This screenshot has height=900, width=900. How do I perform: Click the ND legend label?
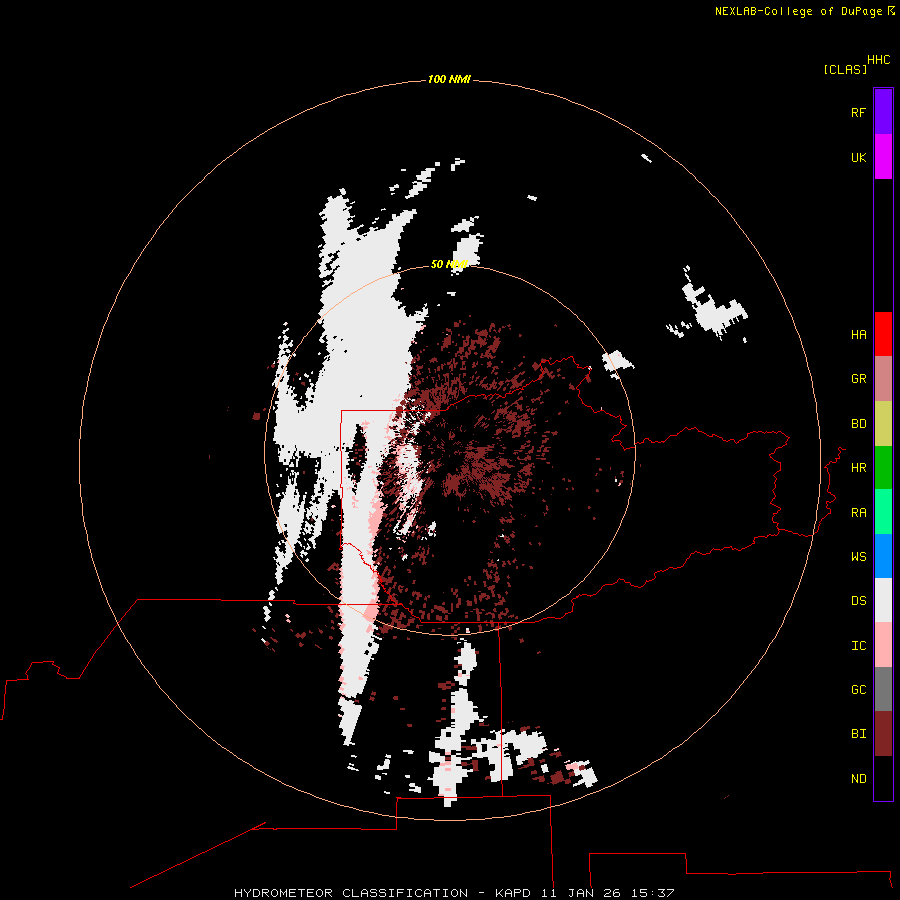pyautogui.click(x=858, y=779)
